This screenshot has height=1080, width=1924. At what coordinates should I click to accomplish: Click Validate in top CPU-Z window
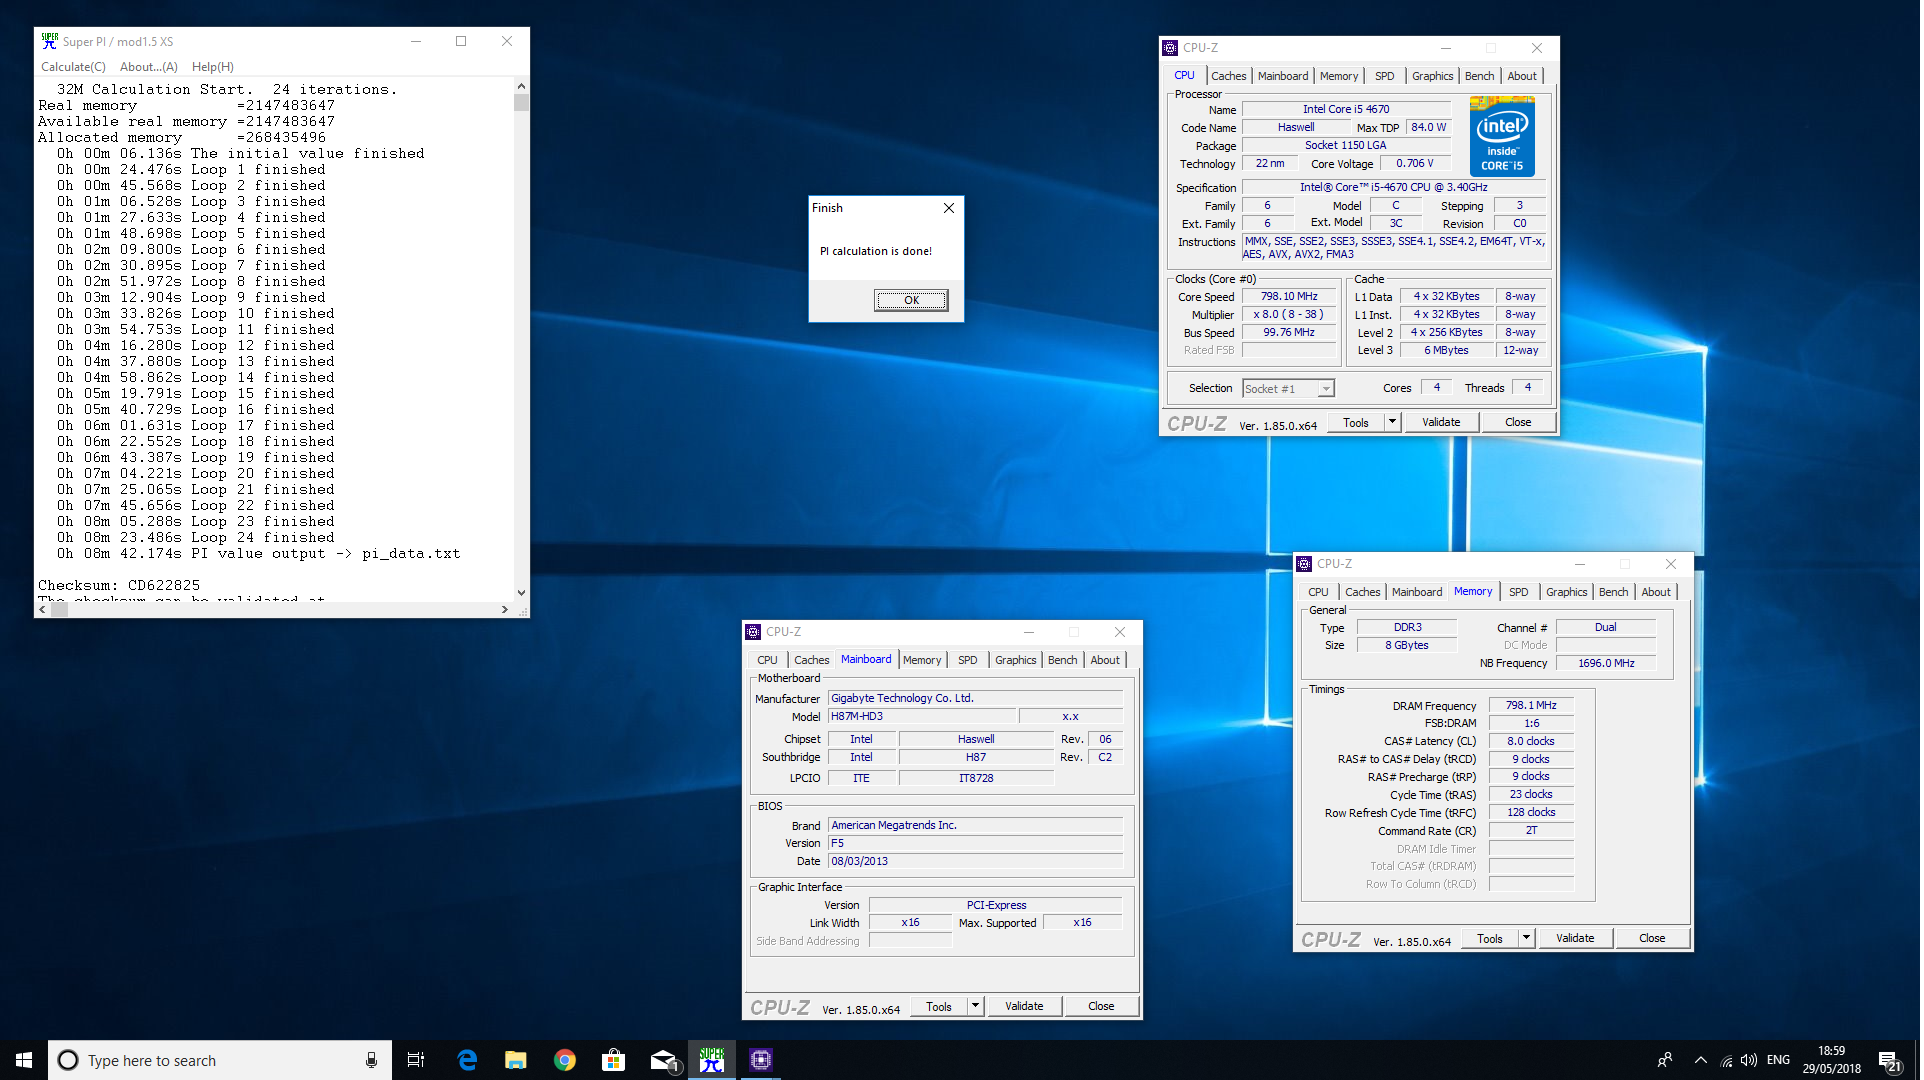coord(1441,423)
